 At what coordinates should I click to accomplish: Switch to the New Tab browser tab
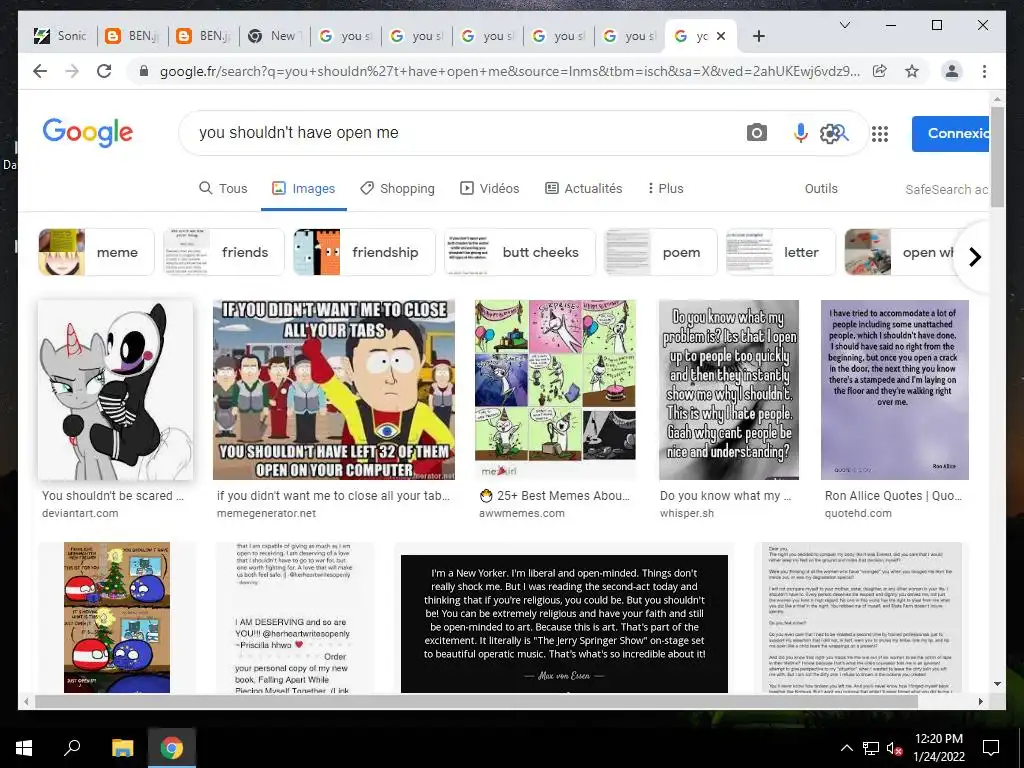tap(275, 36)
